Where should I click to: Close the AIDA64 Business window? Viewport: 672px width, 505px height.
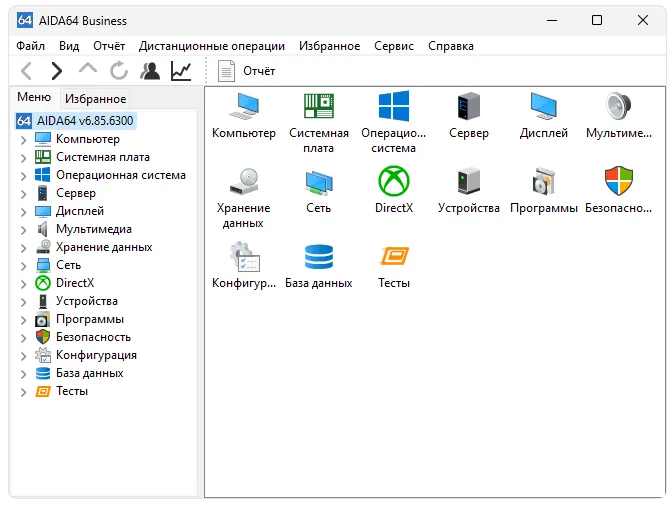point(642,20)
